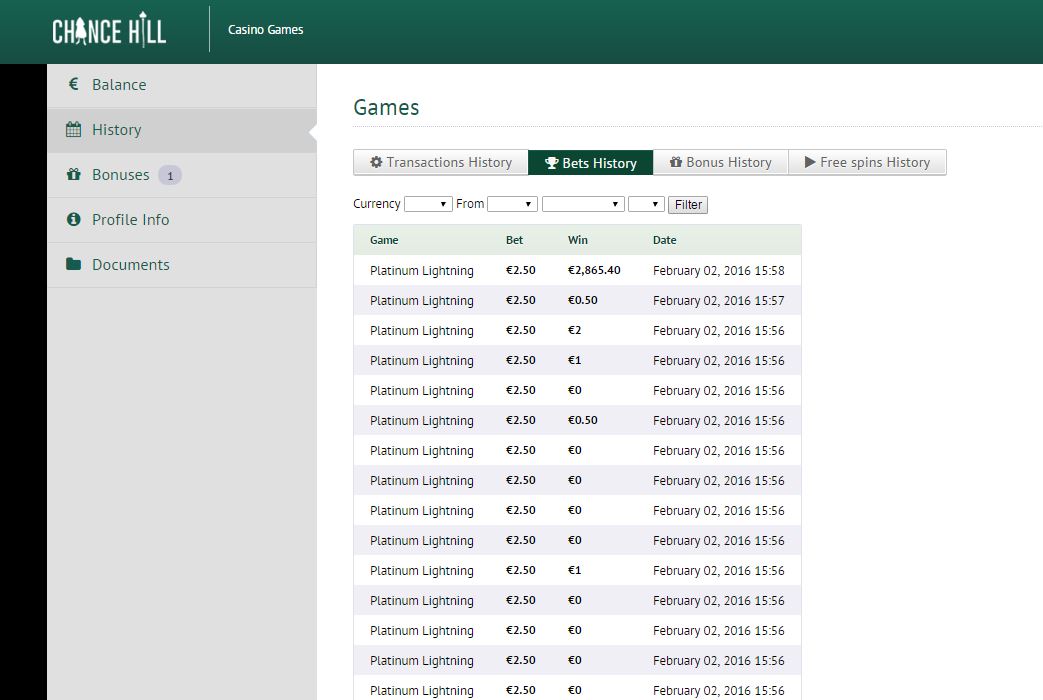Click Platinum Lightning in the 15:57 row
This screenshot has height=700, width=1043.
422,301
